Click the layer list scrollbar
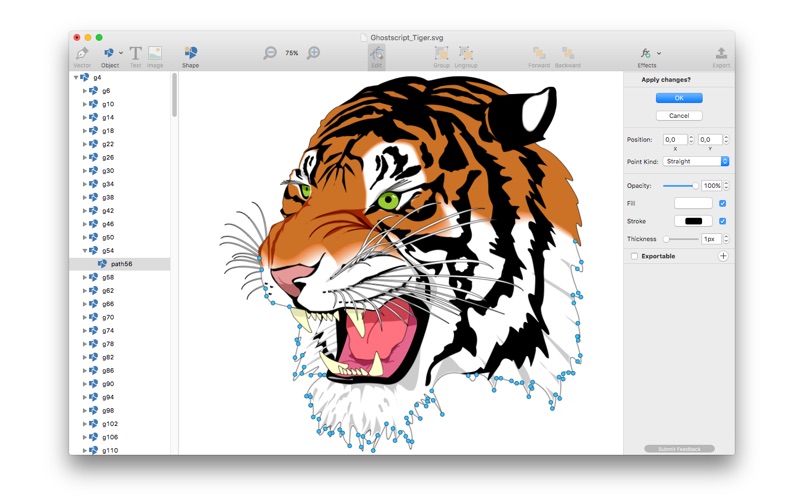Screen dimensions: 800x500 click(174, 95)
